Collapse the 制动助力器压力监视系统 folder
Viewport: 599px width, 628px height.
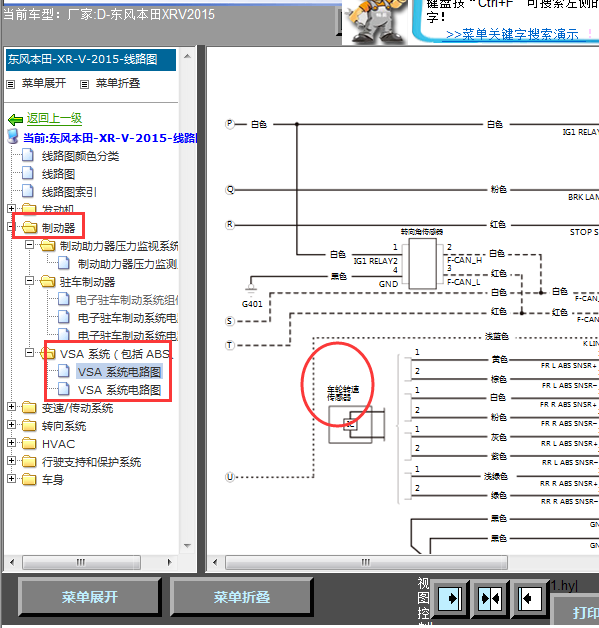pyautogui.click(x=29, y=244)
